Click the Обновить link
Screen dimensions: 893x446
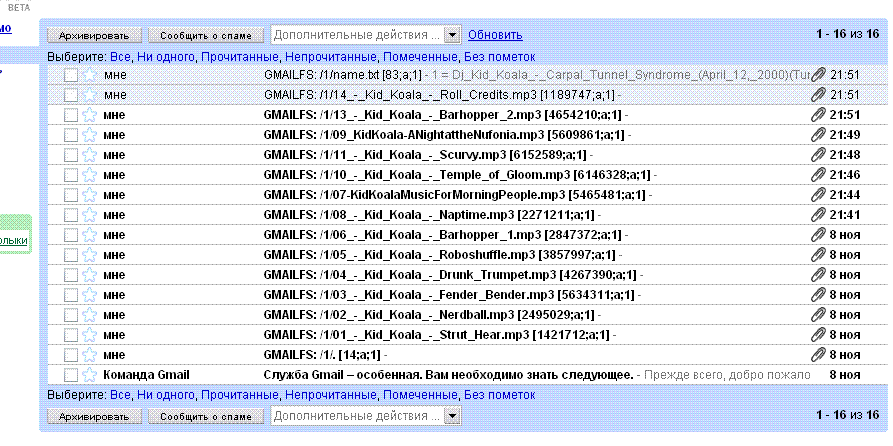click(x=494, y=35)
